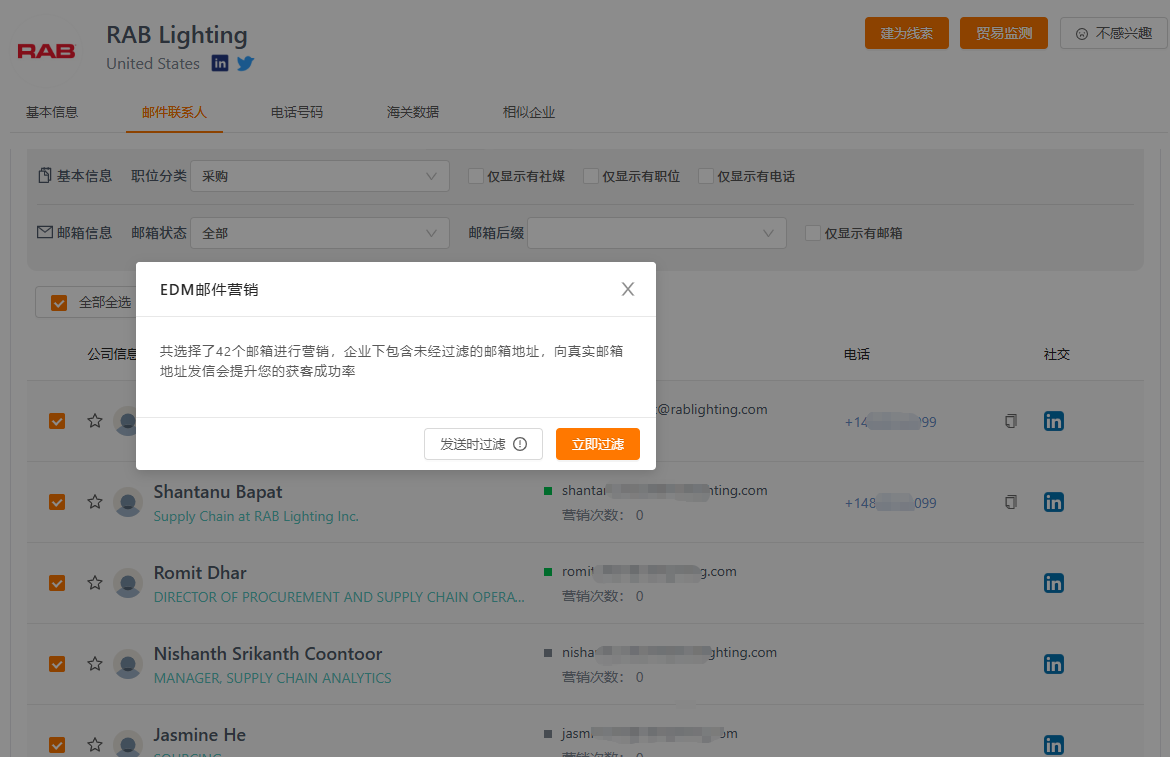Click the orange 立即过滤 button
The image size is (1170, 757).
pos(598,444)
